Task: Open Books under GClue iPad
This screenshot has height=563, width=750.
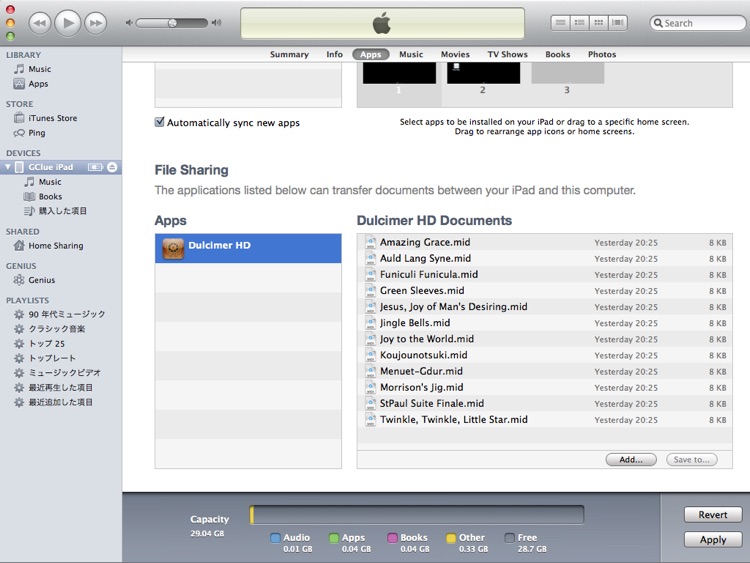Action: click(x=61, y=196)
